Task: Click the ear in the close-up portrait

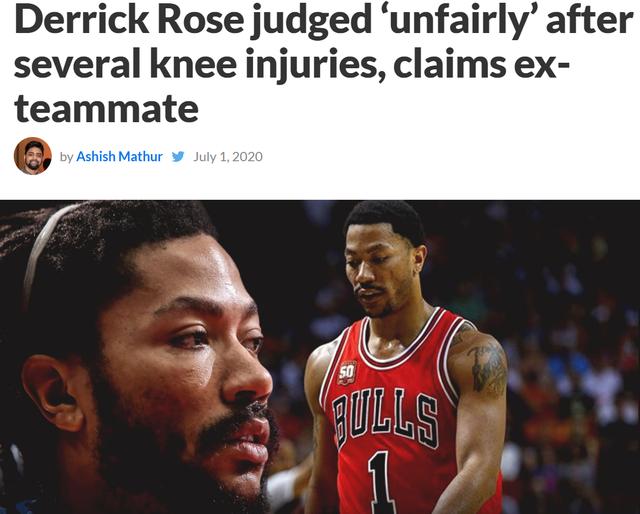Action: 51,392
